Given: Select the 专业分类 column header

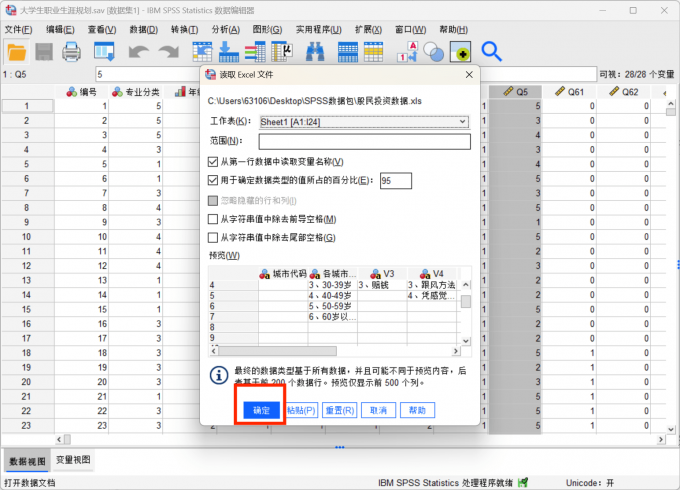Looking at the screenshot, I should [136, 92].
